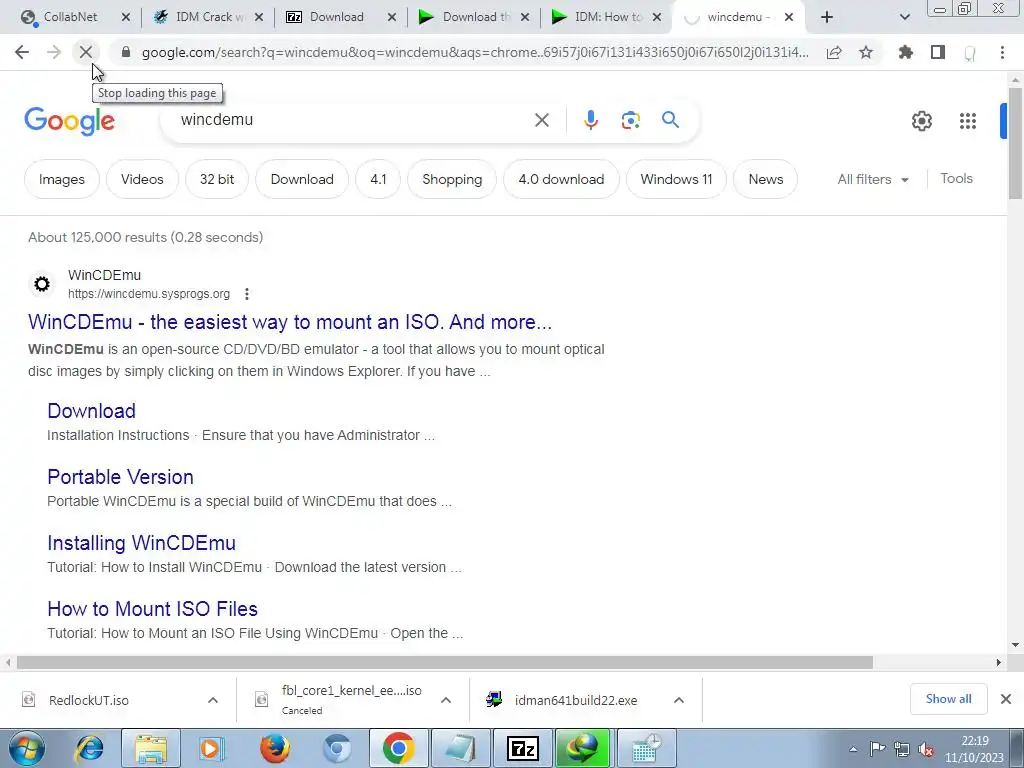Open the Portable Version sitelink
Screen dimensions: 1024x768
tap(120, 477)
